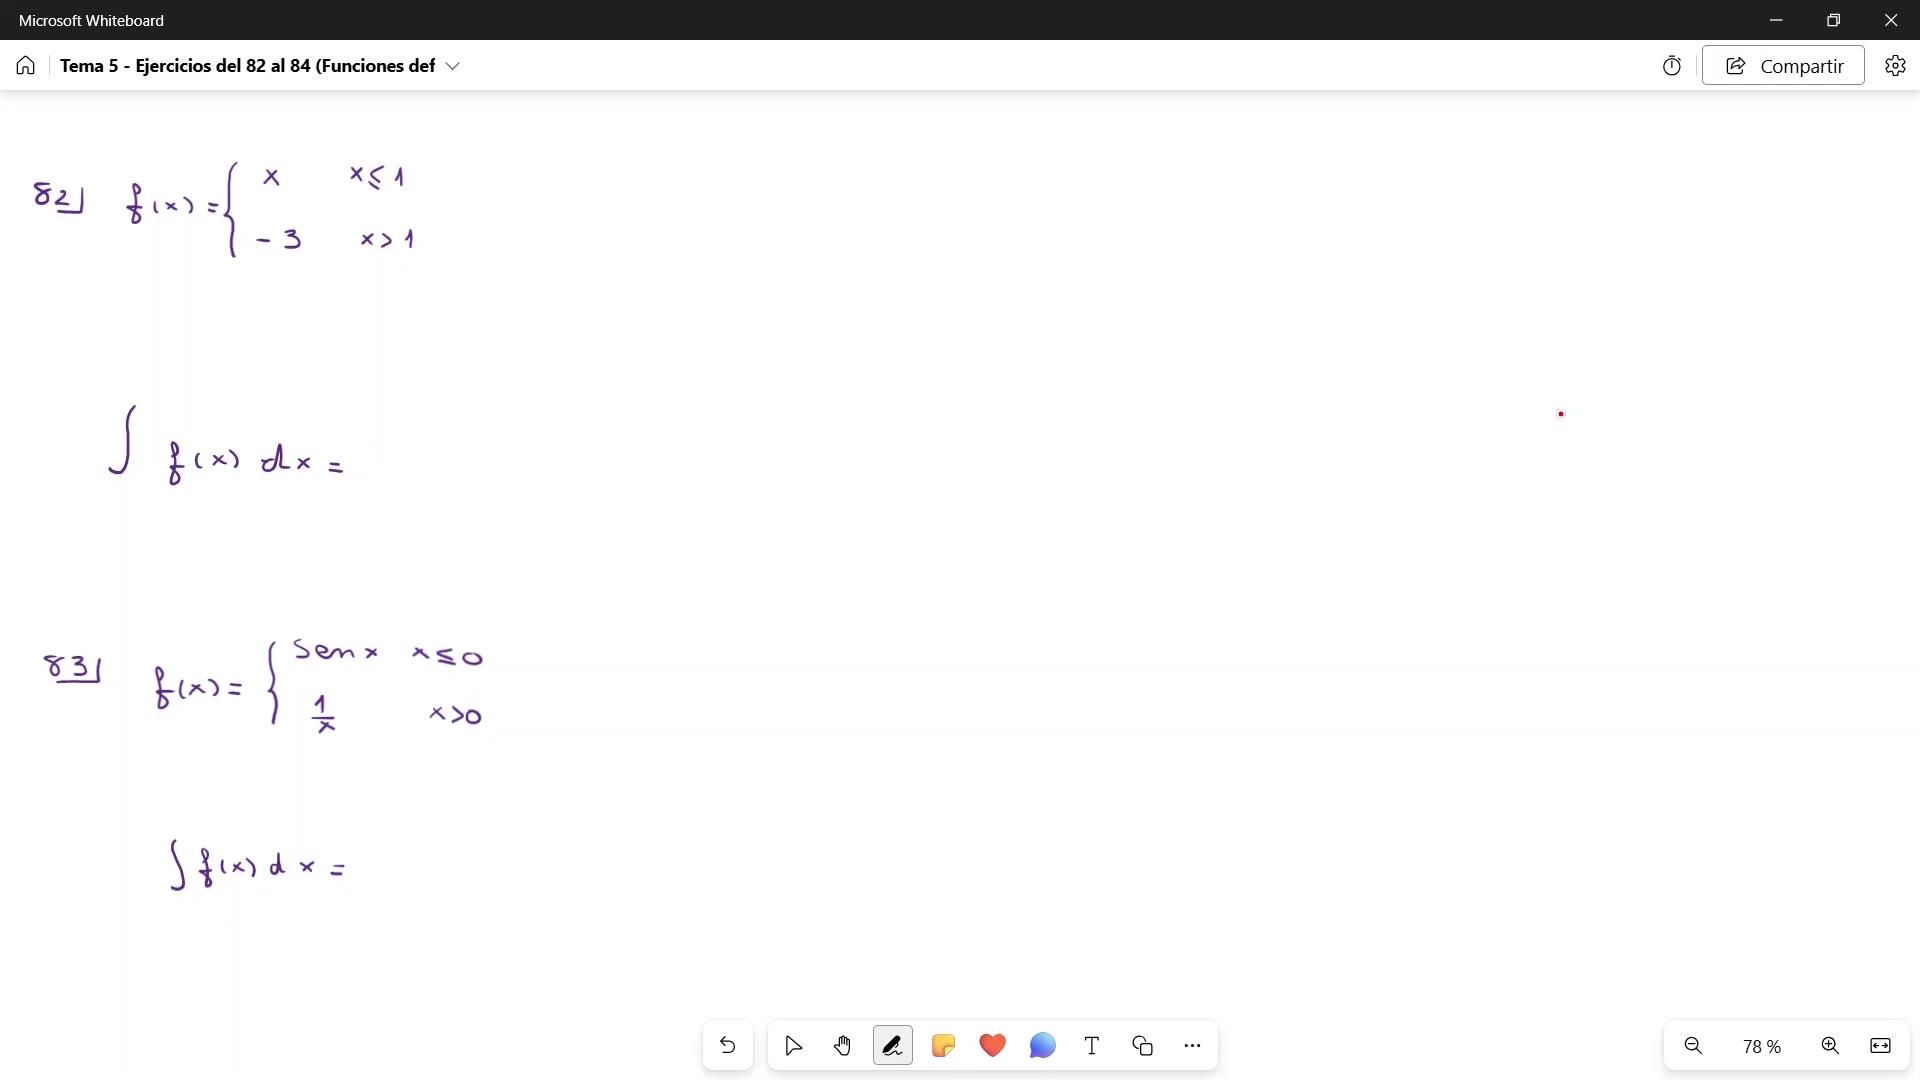Viewport: 1920px width, 1080px height.
Task: Open the comments bubble tool
Action: 1042,1046
